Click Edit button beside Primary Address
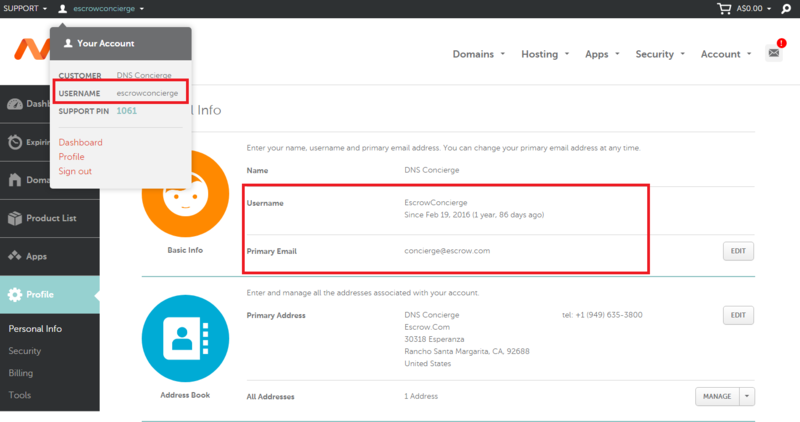800x422 pixels. click(x=737, y=316)
